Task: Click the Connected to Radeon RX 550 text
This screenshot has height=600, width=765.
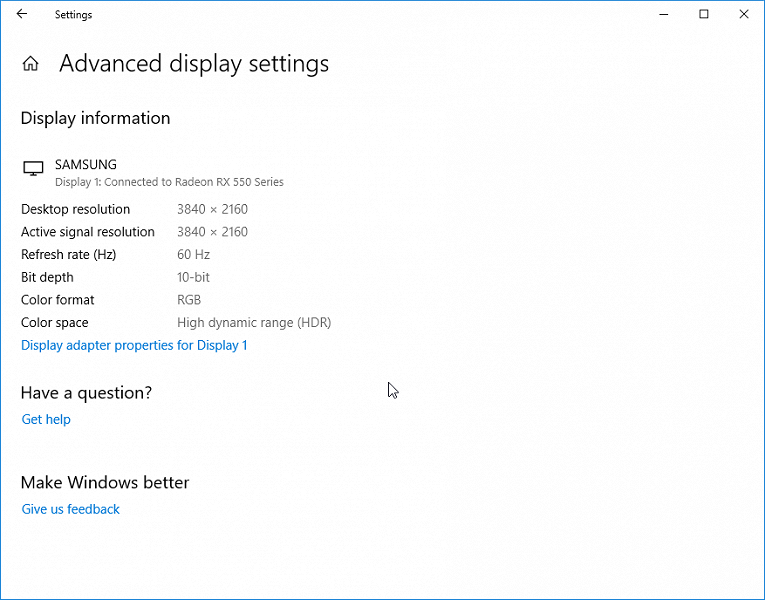Action: coord(169,182)
